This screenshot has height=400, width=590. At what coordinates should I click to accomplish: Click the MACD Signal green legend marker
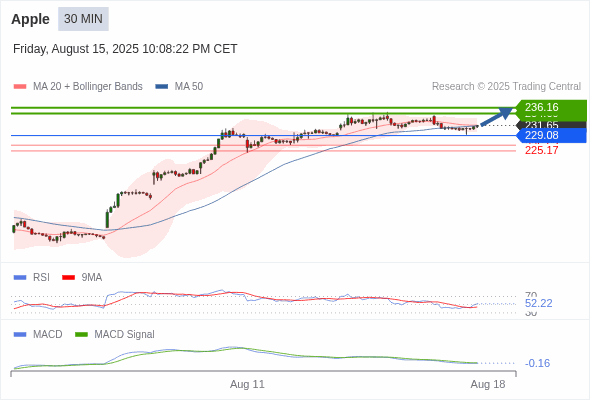pos(81,335)
